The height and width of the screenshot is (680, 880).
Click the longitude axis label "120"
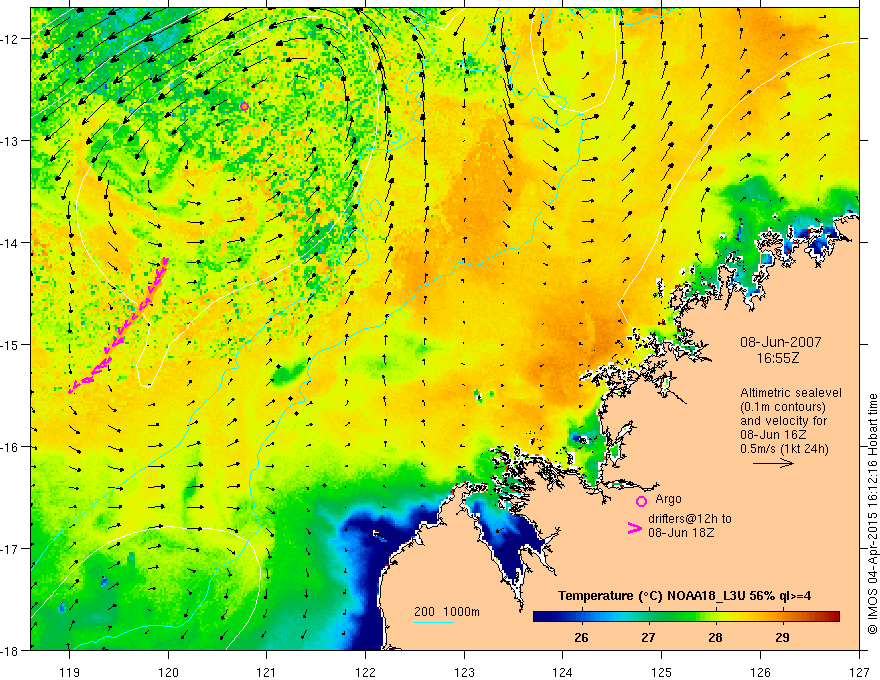(168, 672)
